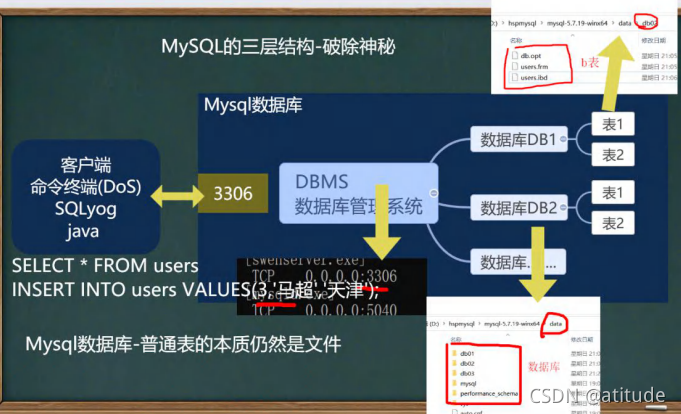Click the db03 folder icon
The height and width of the screenshot is (414, 681).
pyautogui.click(x=454, y=373)
